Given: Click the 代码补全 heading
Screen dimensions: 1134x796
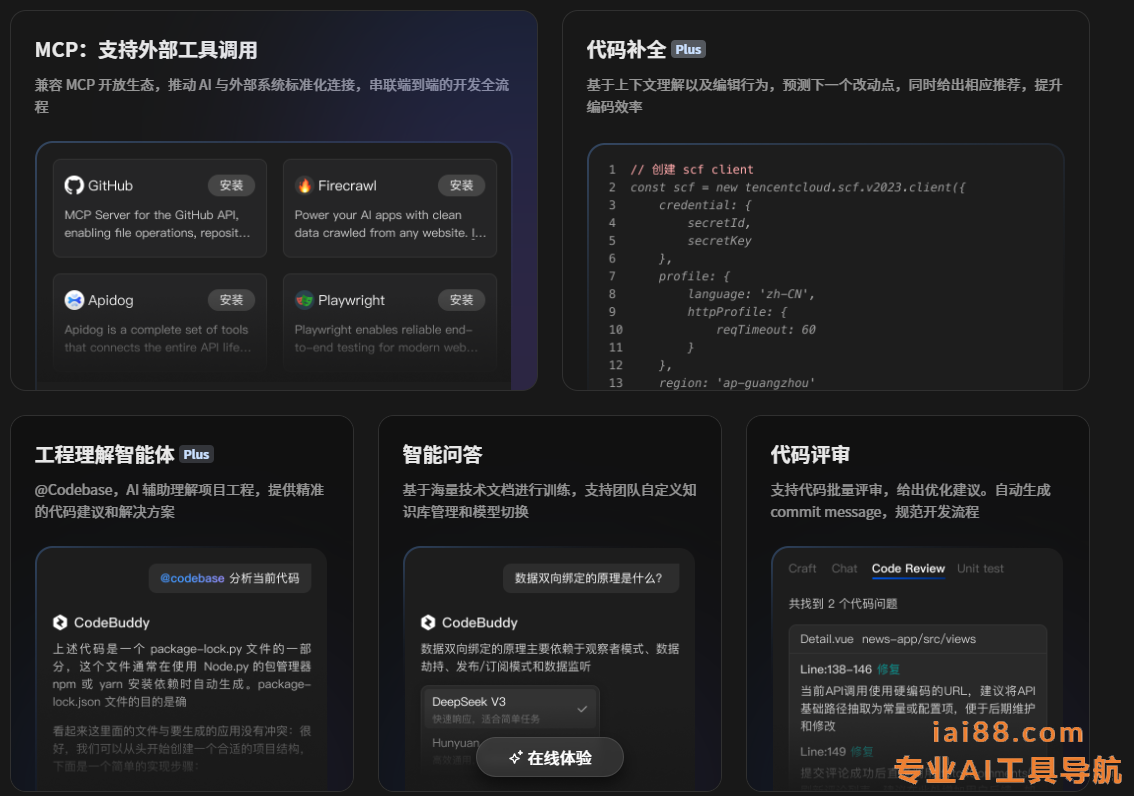Looking at the screenshot, I should click(x=626, y=50).
